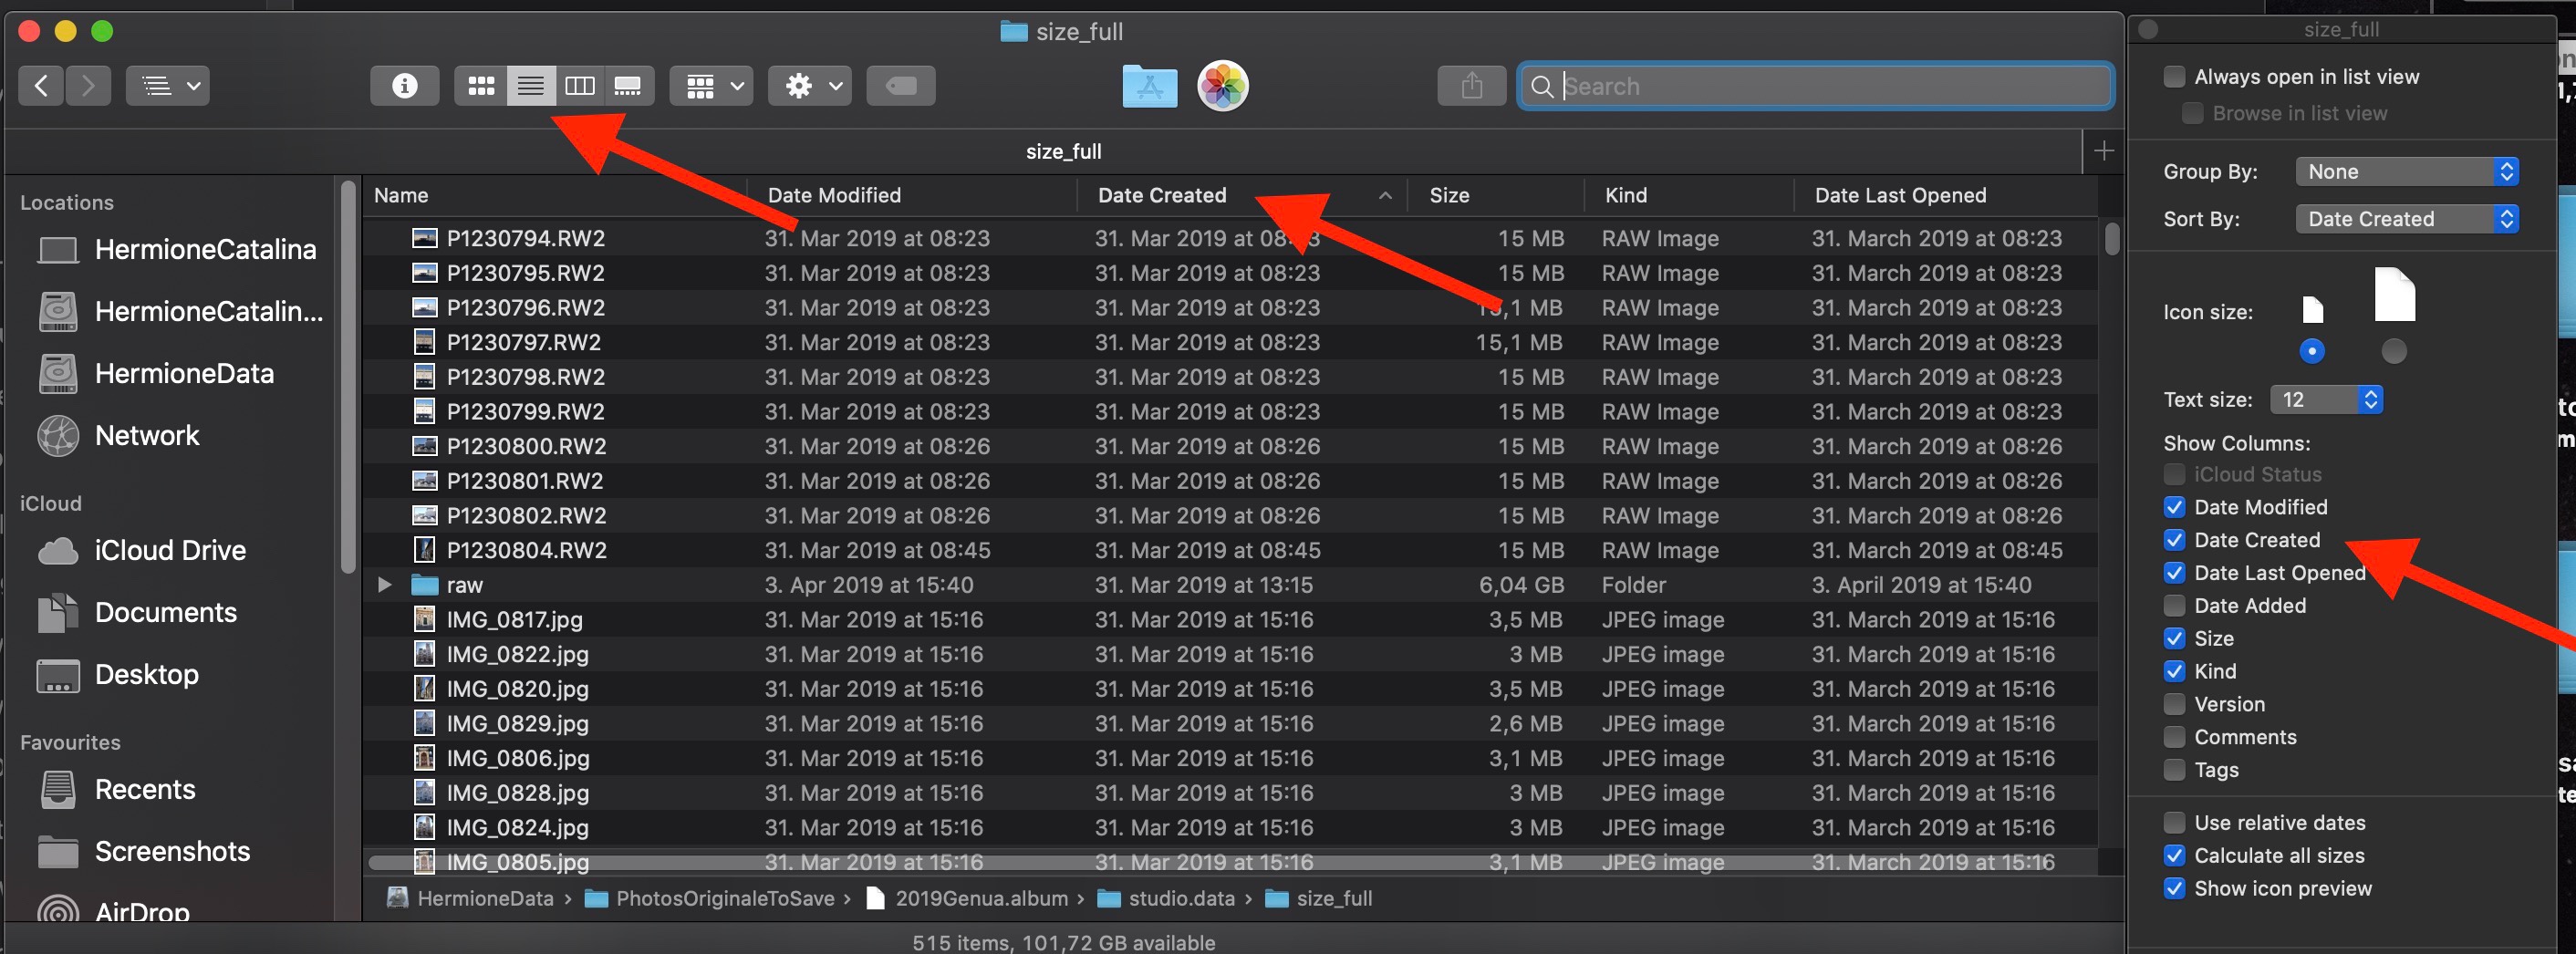Open the Group By dropdown
Image resolution: width=2576 pixels, height=954 pixels.
click(2405, 172)
